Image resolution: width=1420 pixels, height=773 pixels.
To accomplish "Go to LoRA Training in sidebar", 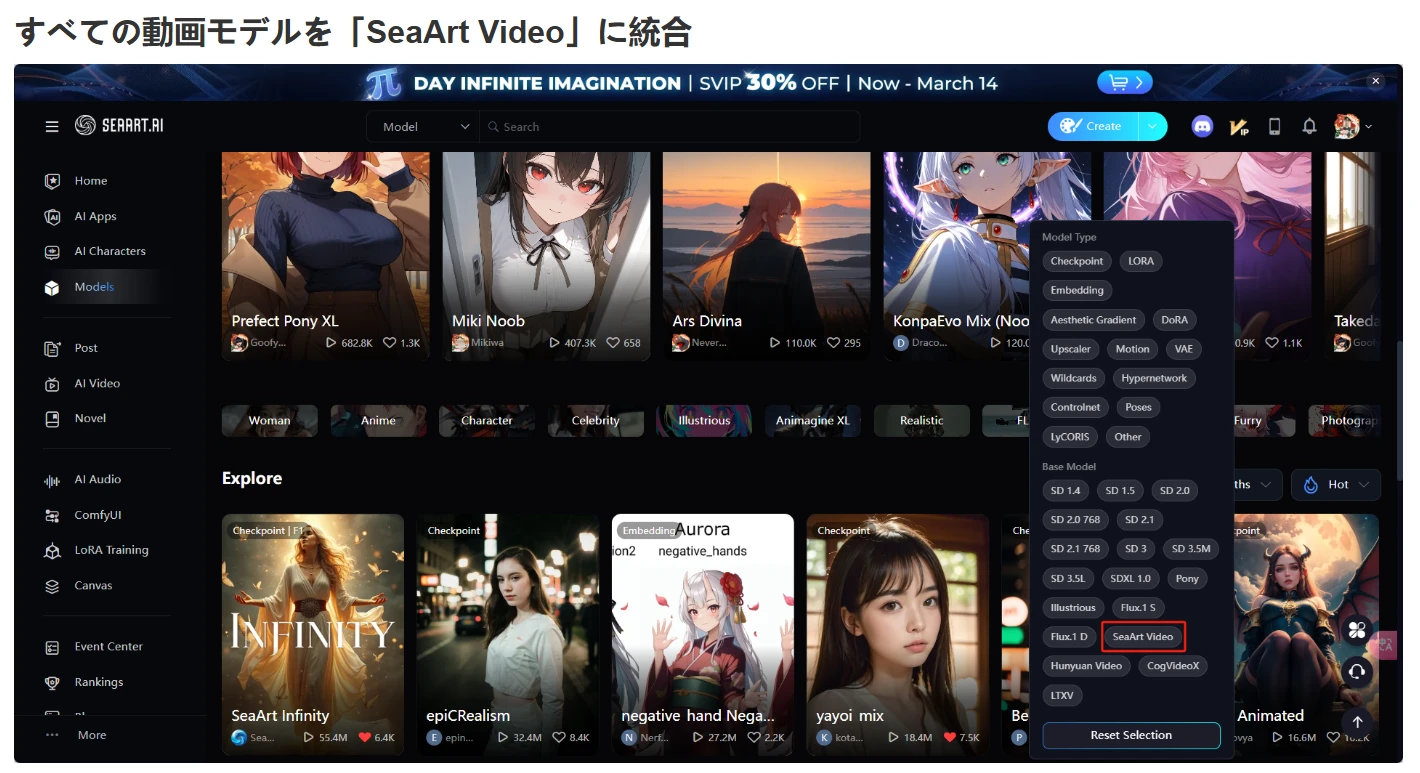I will pos(111,550).
